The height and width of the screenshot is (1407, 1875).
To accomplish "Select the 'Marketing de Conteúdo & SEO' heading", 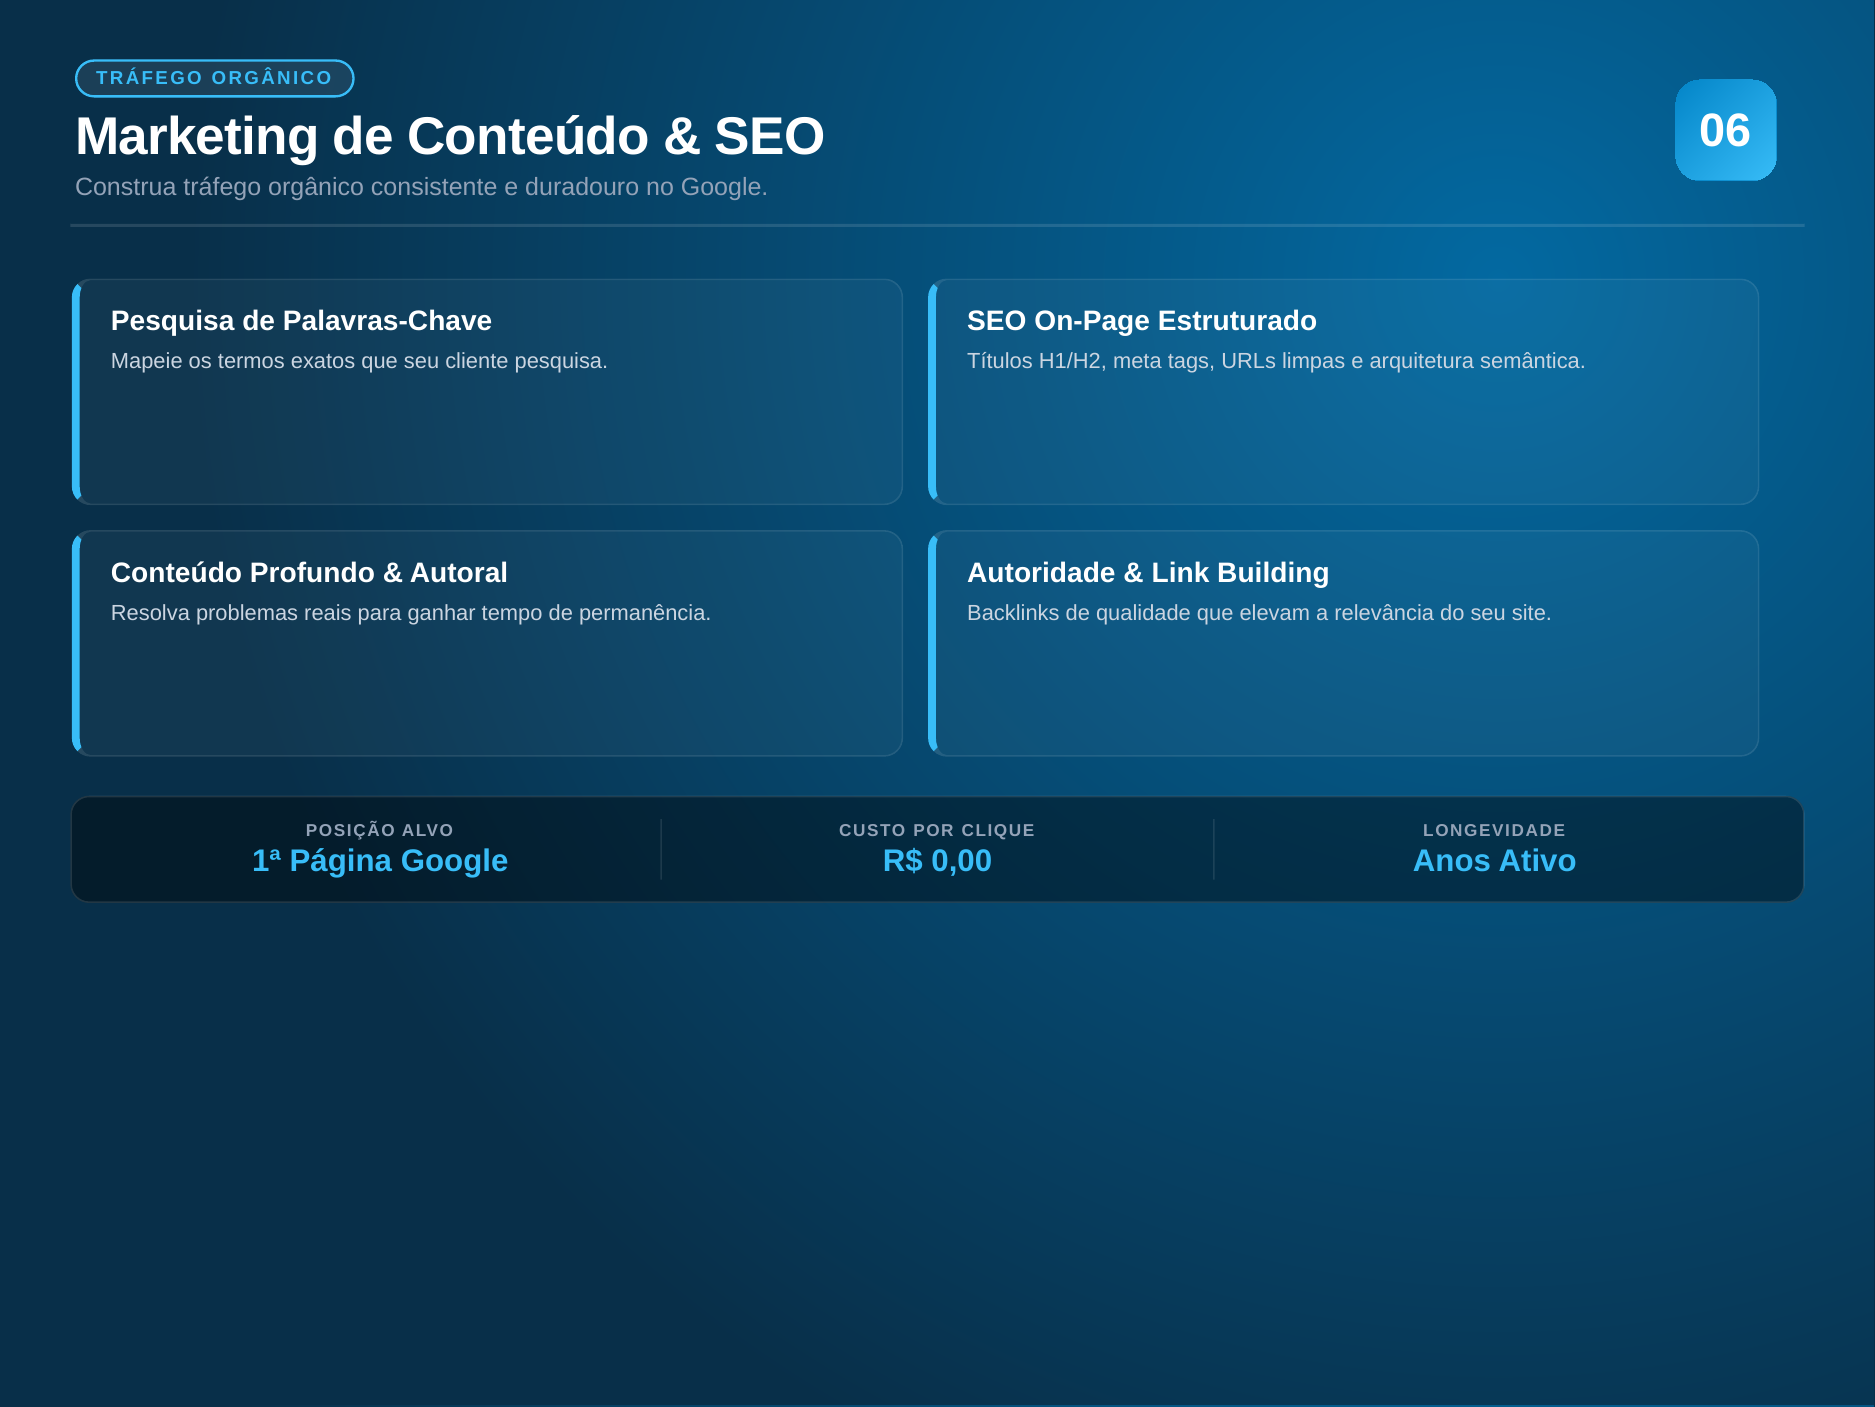I will click(449, 136).
